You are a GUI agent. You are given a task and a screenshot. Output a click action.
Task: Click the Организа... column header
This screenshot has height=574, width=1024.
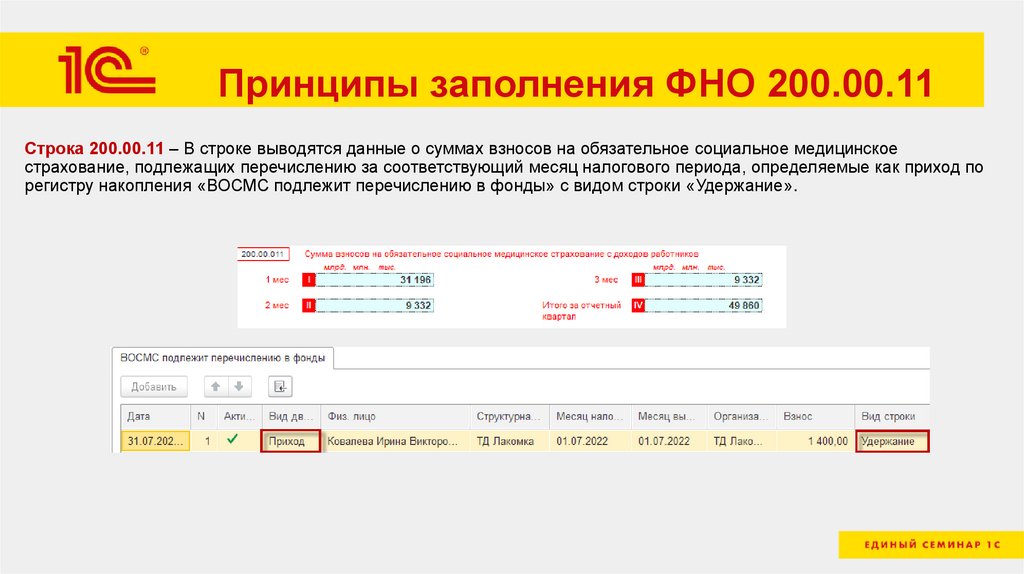[742, 416]
